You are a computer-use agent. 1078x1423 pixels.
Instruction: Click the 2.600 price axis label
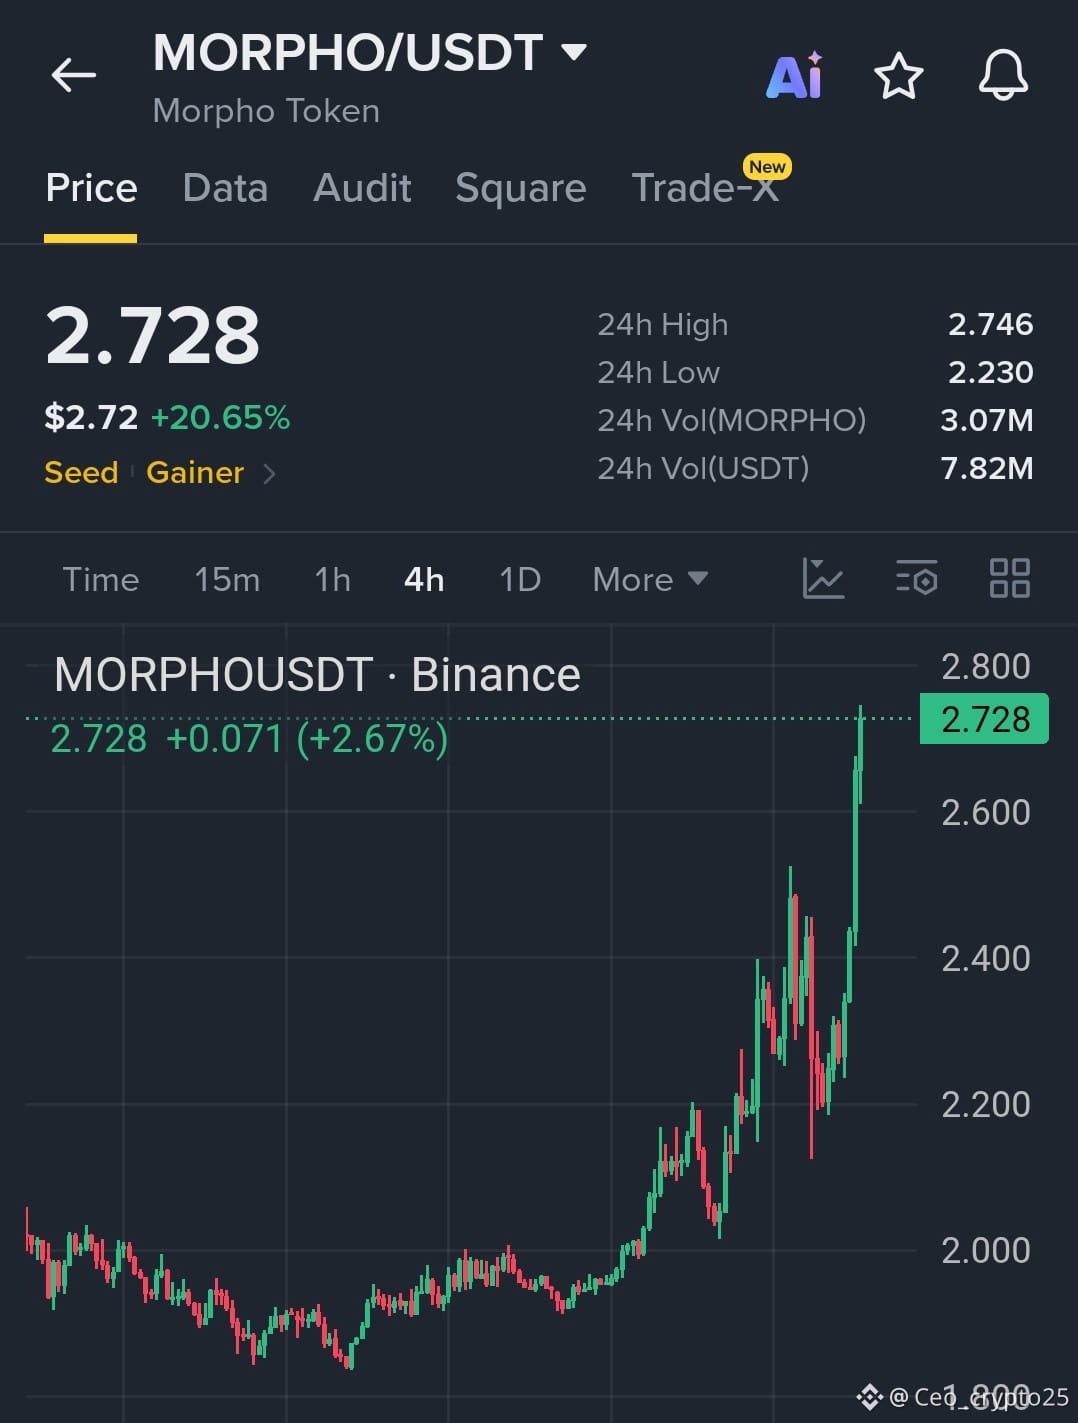coord(985,812)
